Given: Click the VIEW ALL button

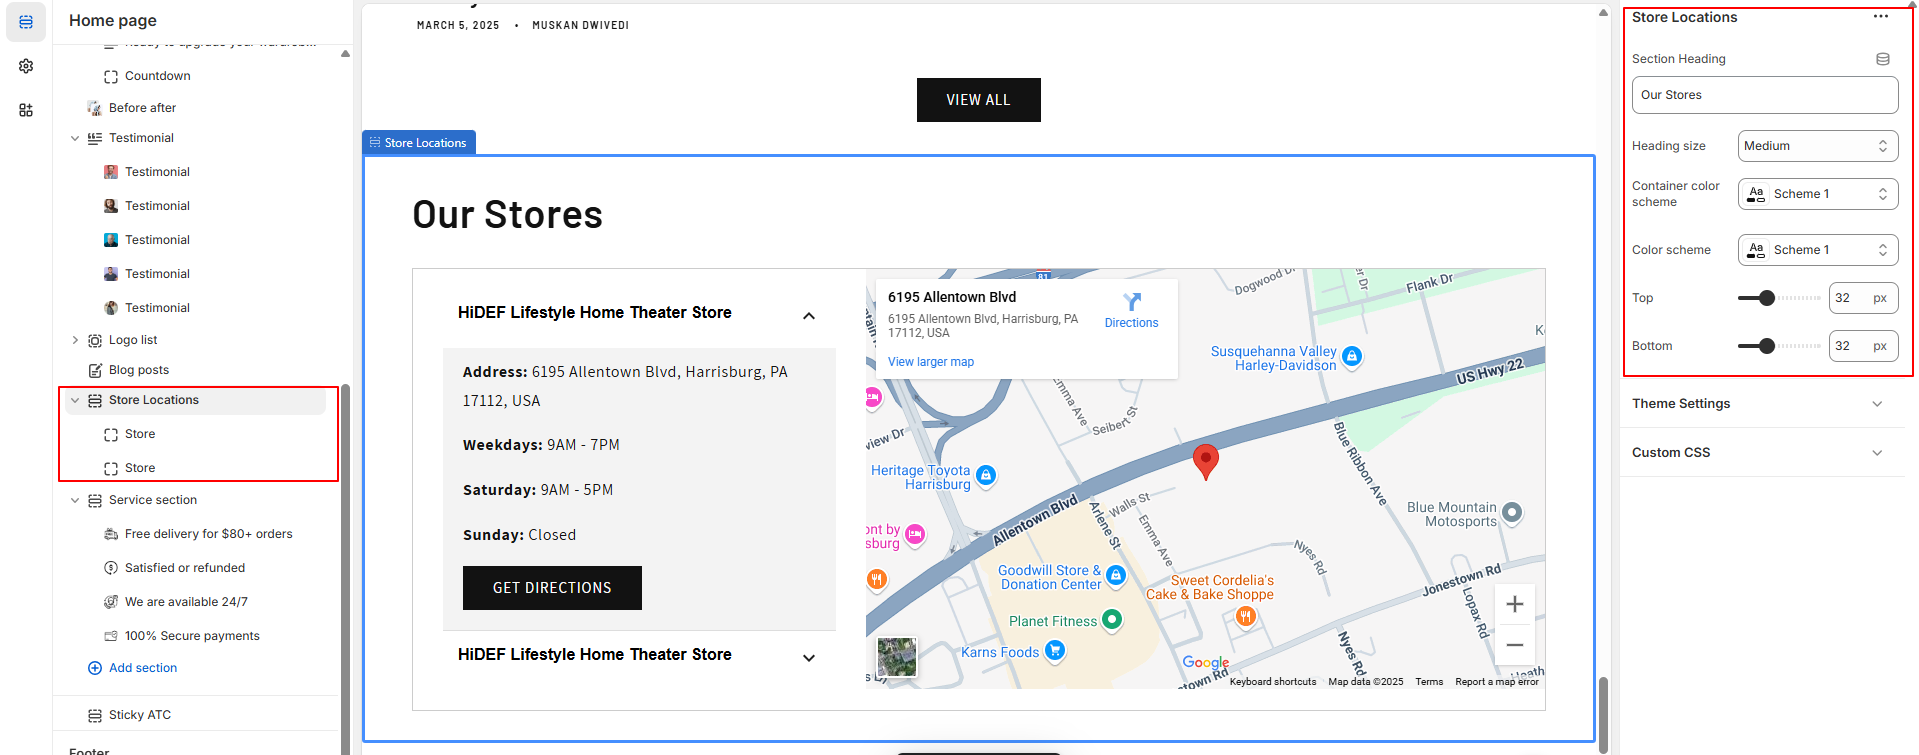Looking at the screenshot, I should point(979,100).
